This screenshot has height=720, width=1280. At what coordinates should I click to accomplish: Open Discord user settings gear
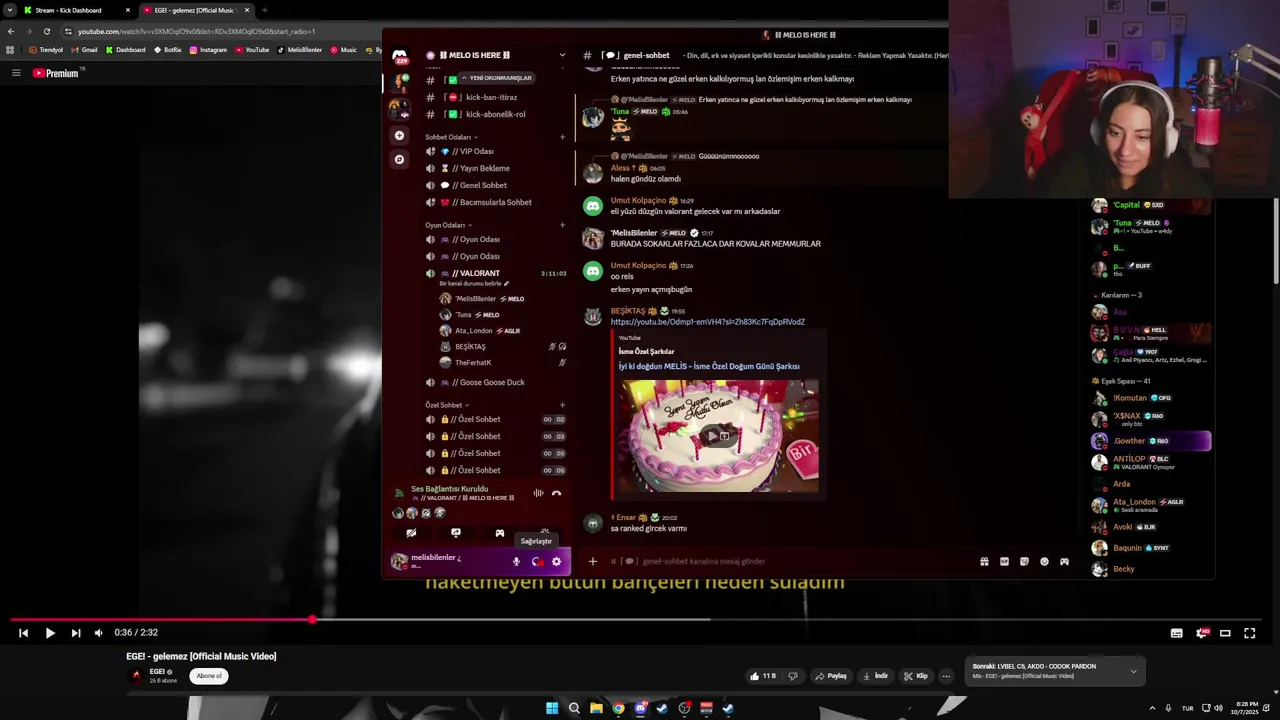click(557, 562)
